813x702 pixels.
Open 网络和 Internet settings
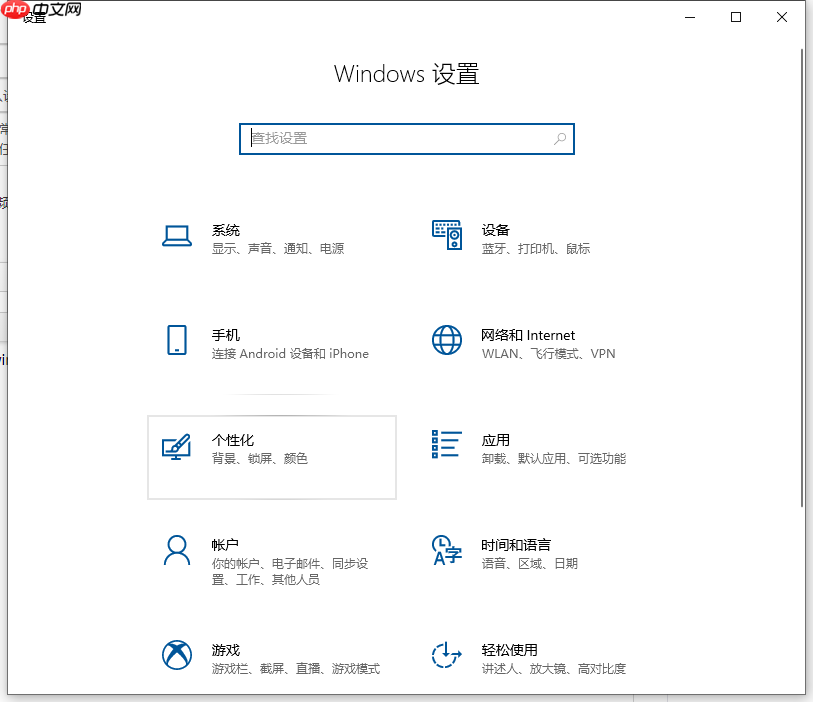click(x=529, y=335)
